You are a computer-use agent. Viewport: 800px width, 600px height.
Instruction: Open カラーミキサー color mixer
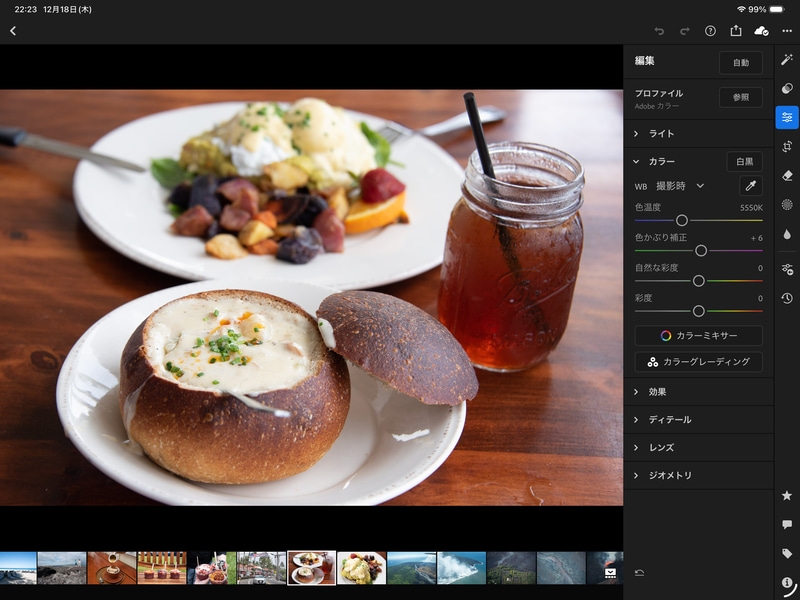698,336
